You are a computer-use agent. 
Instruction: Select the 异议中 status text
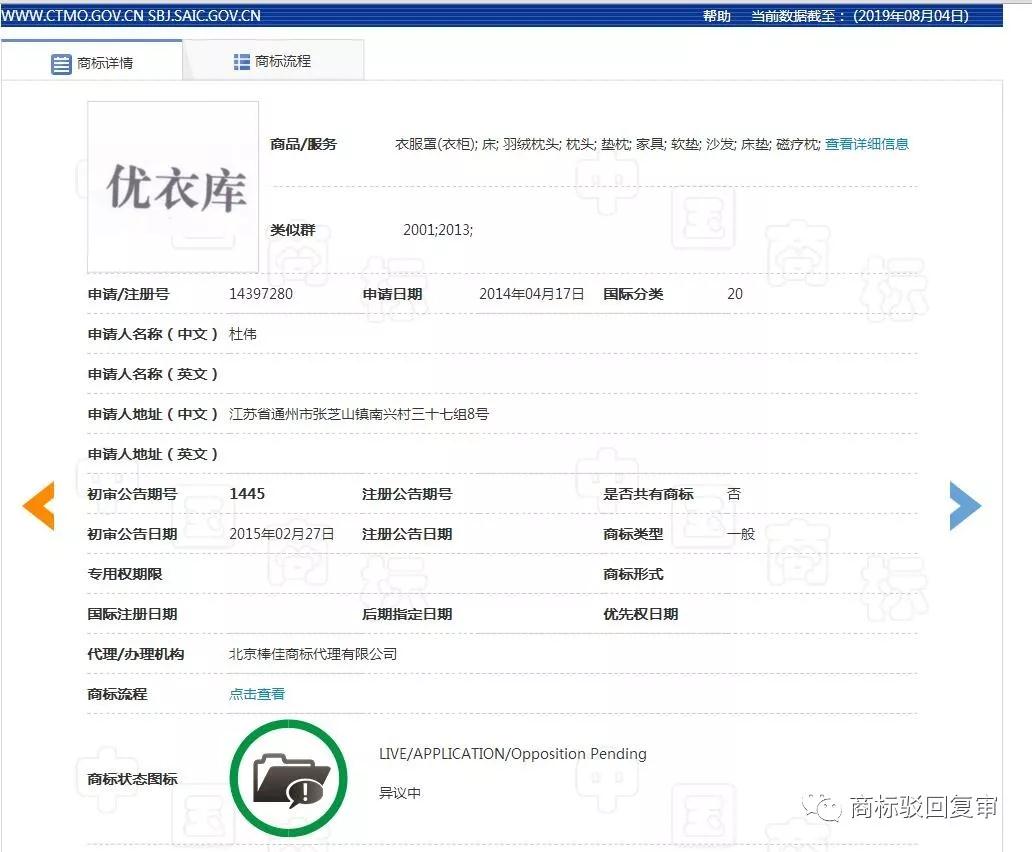point(400,793)
